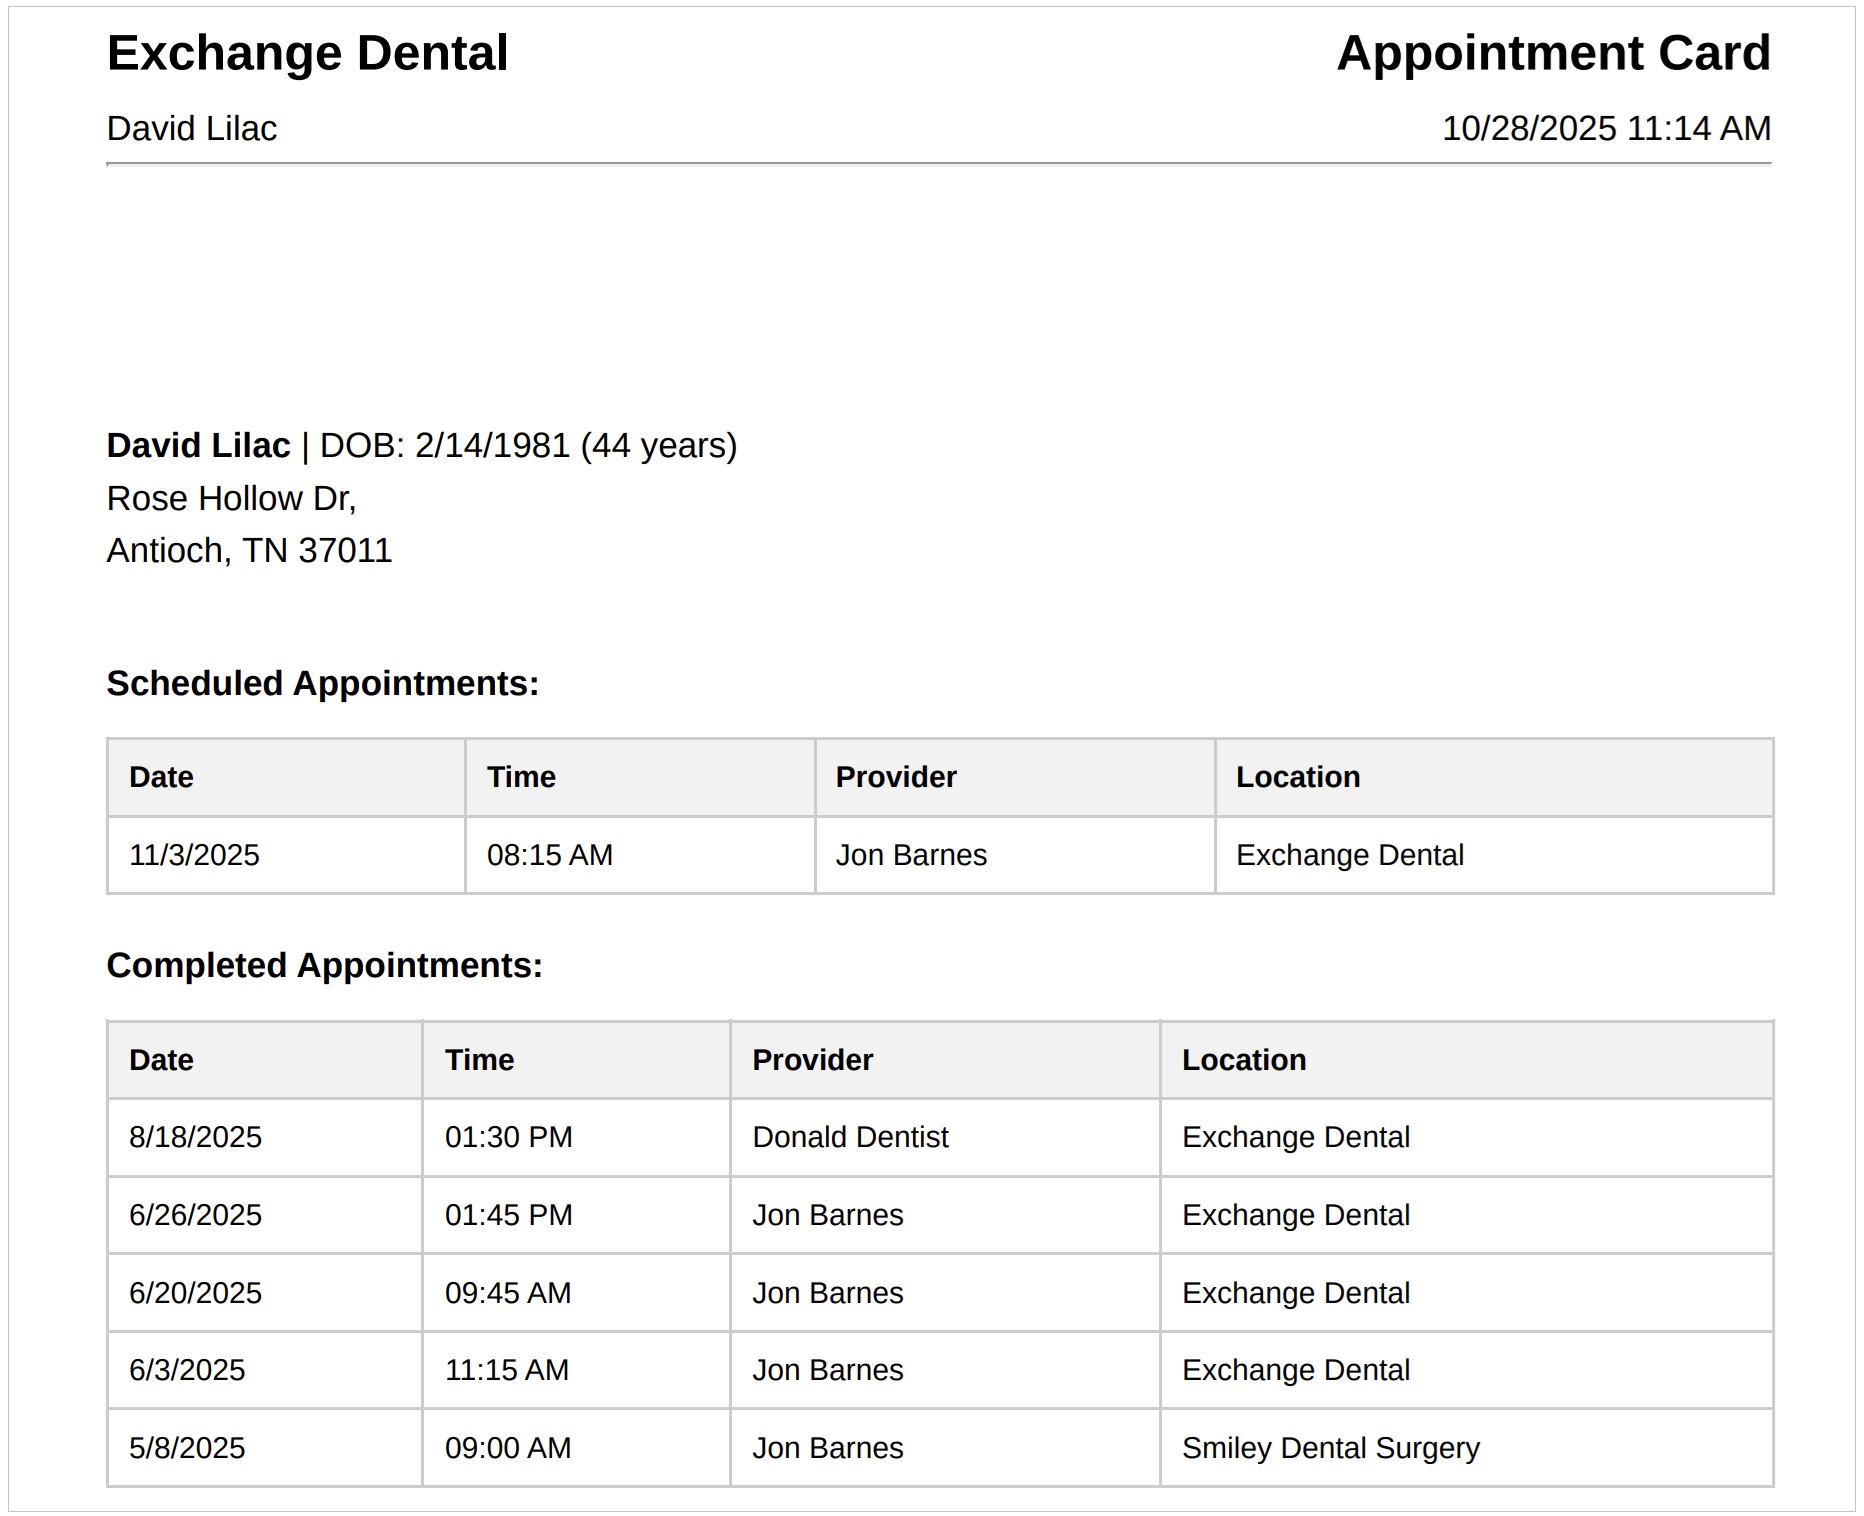Viewport: 1864px width, 1516px height.
Task: Click the Rose Hollow Dr address line
Action: pyautogui.click(x=231, y=498)
